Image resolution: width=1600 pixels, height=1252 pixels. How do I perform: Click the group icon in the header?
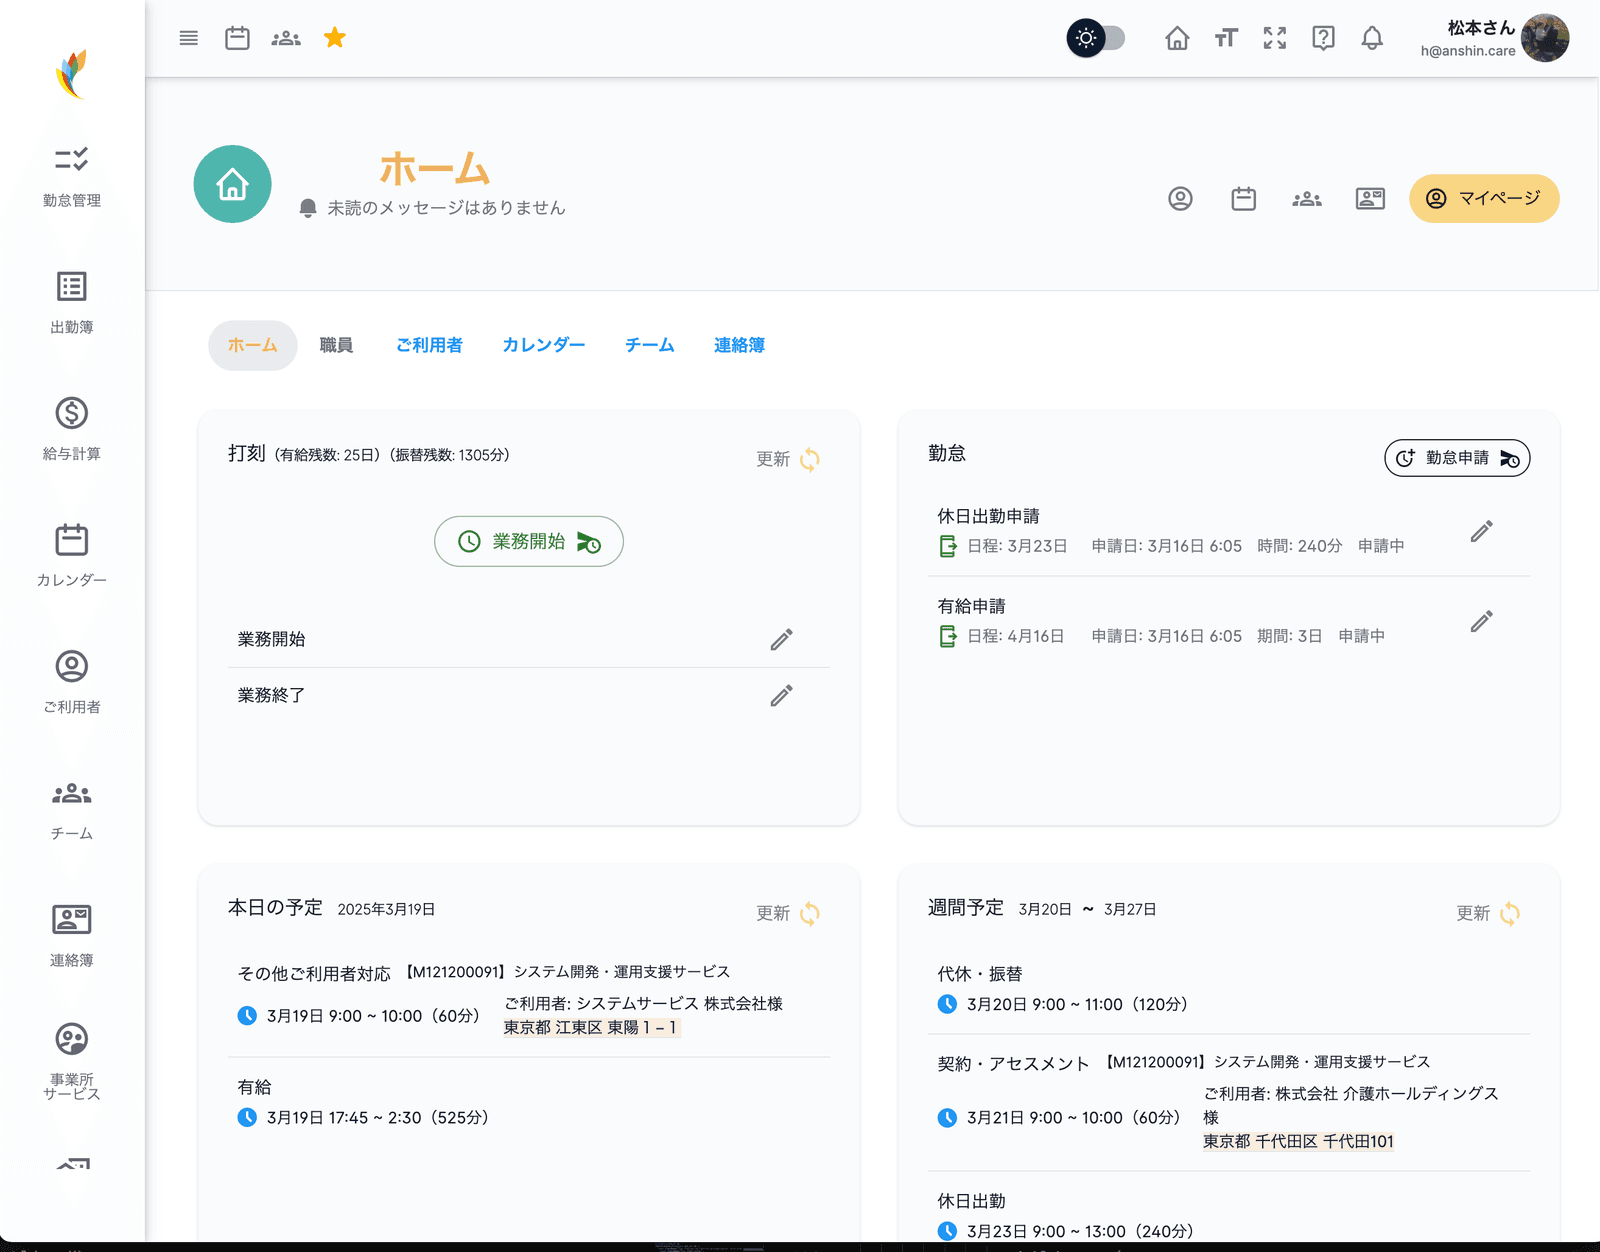[1307, 199]
